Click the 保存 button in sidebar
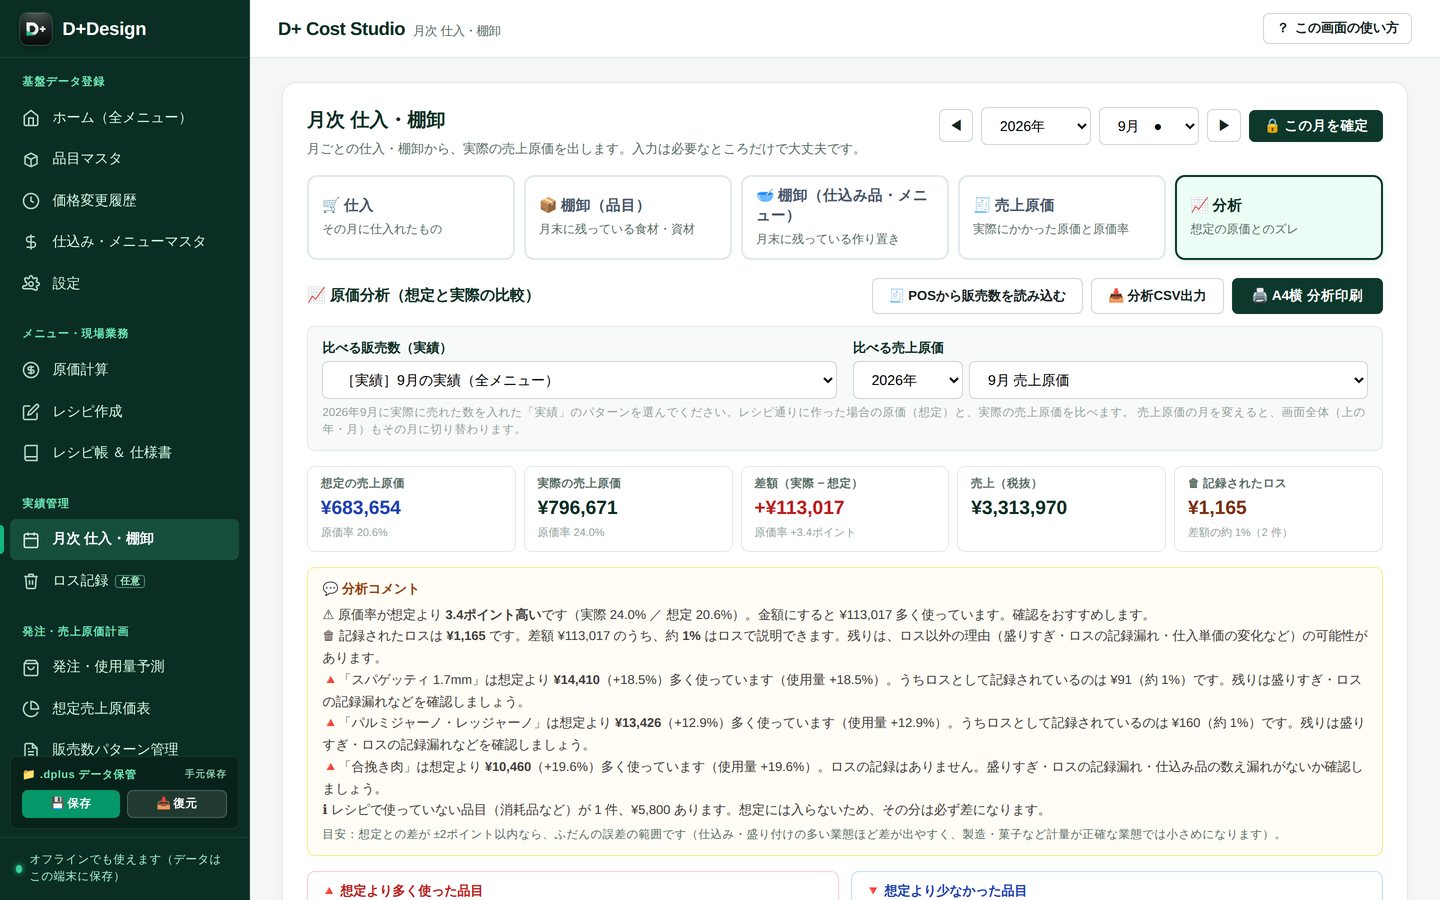1440x900 pixels. (71, 804)
